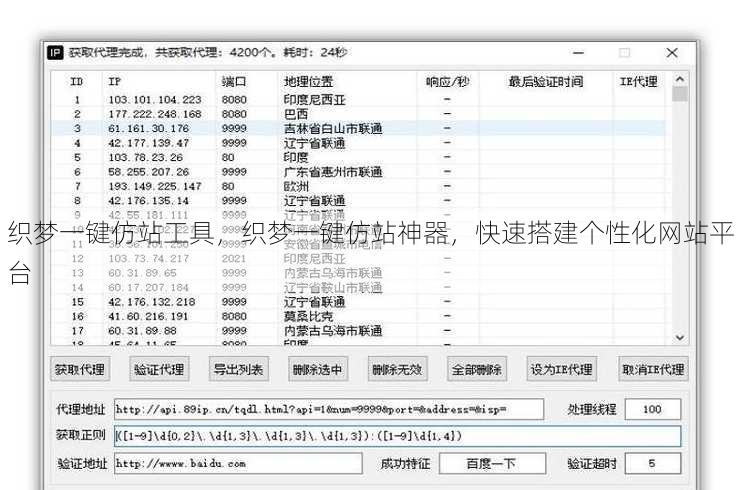Click 巴西 location cell
The width and height of the screenshot is (740, 490).
pos(296,114)
